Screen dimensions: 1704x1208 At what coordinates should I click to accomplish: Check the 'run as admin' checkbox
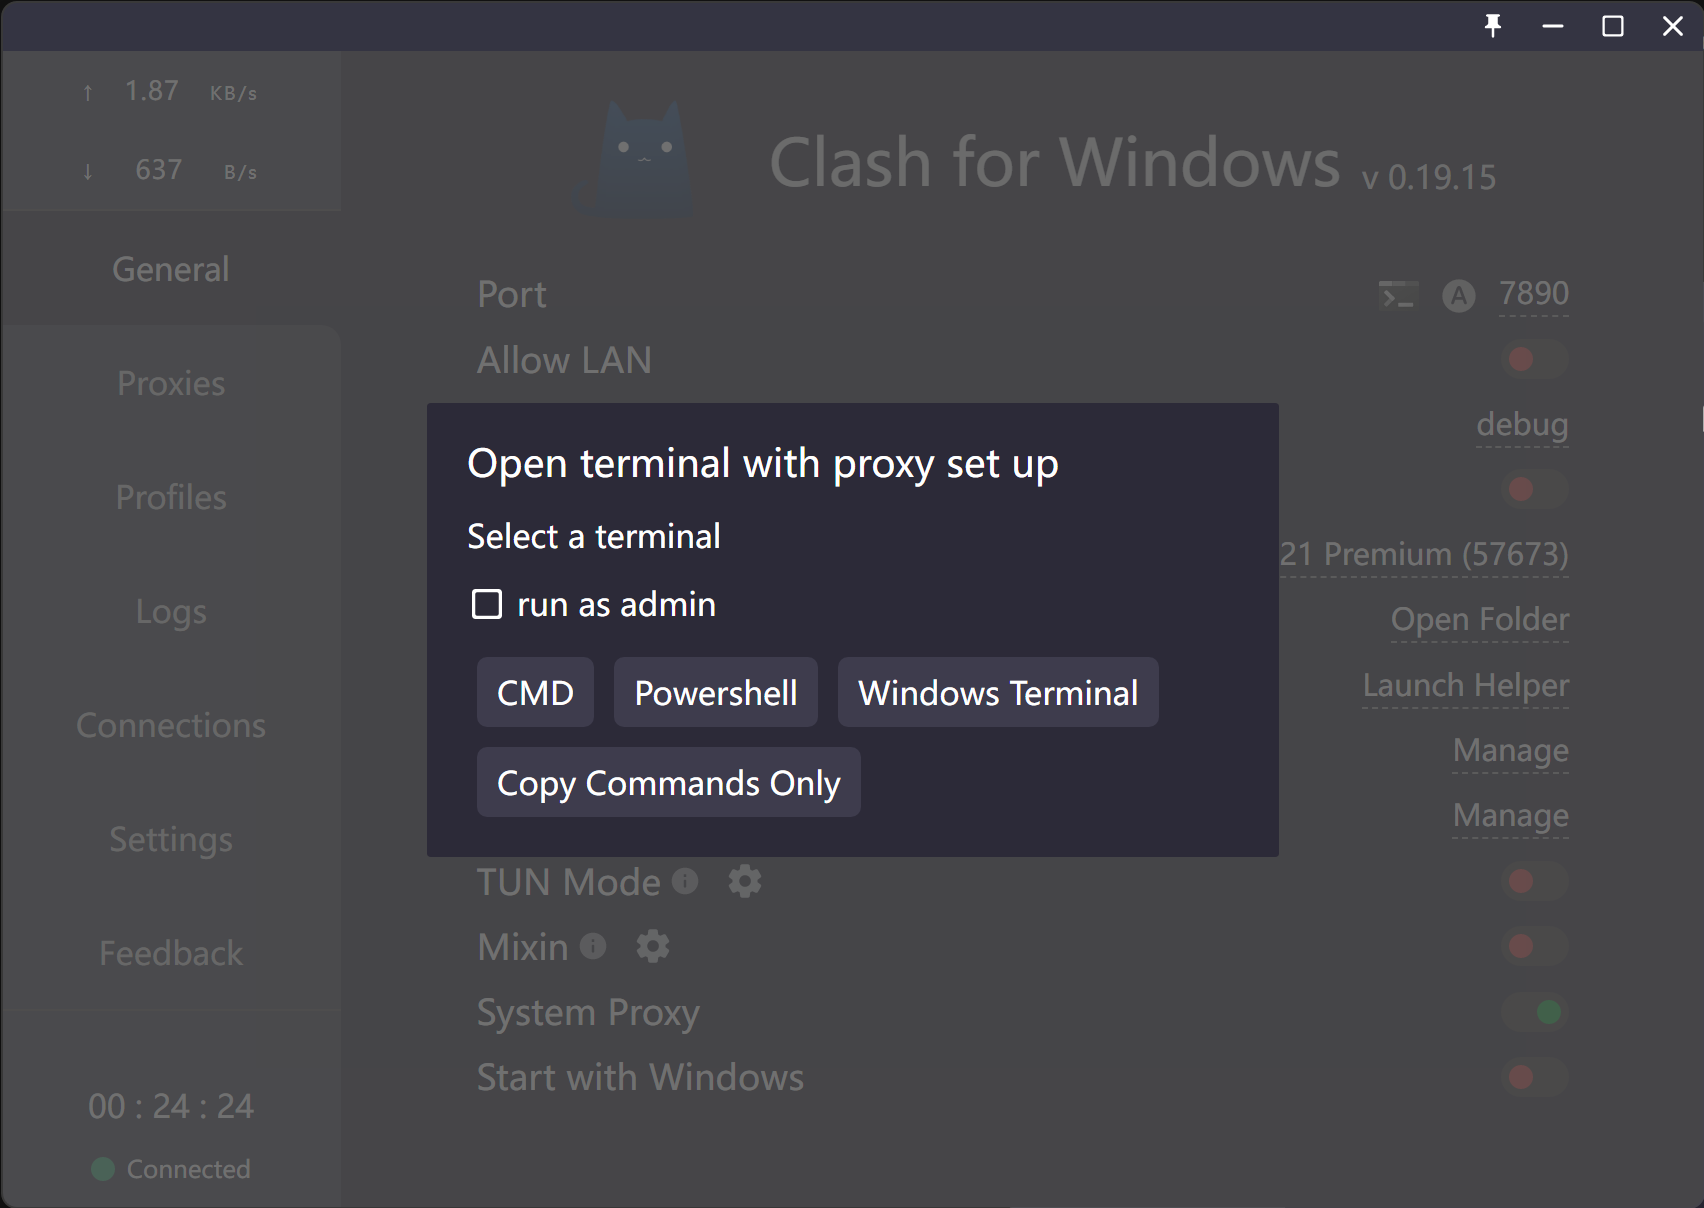pos(487,604)
